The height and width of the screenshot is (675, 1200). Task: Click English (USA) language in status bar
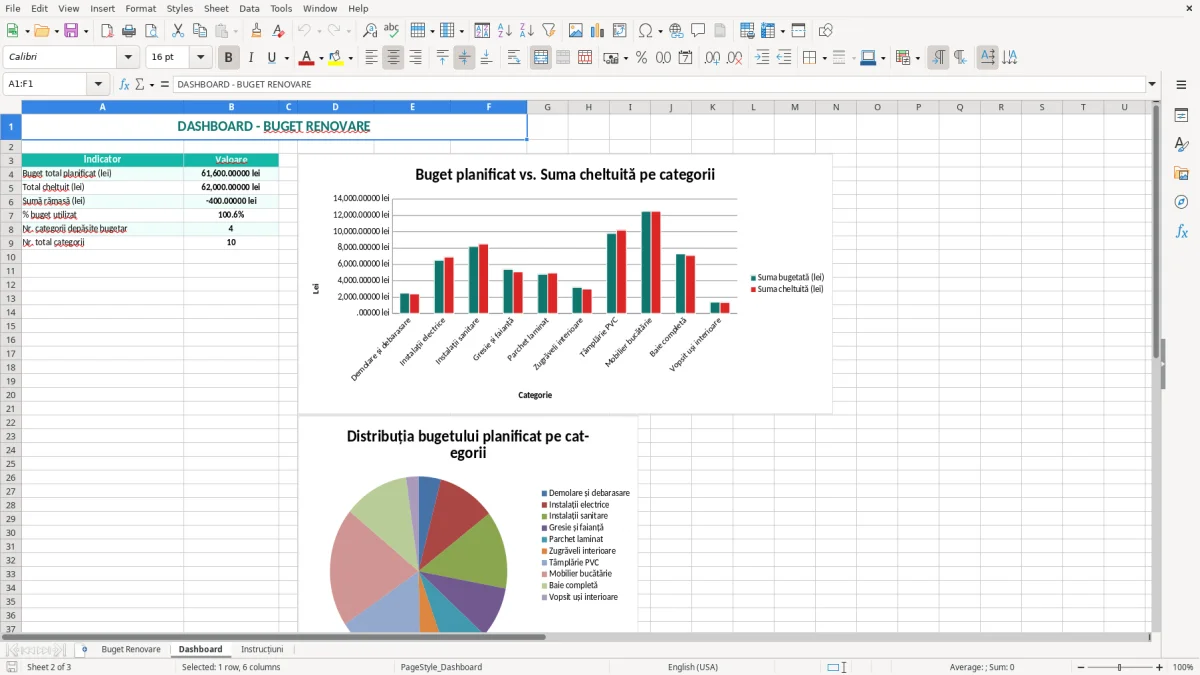[693, 667]
